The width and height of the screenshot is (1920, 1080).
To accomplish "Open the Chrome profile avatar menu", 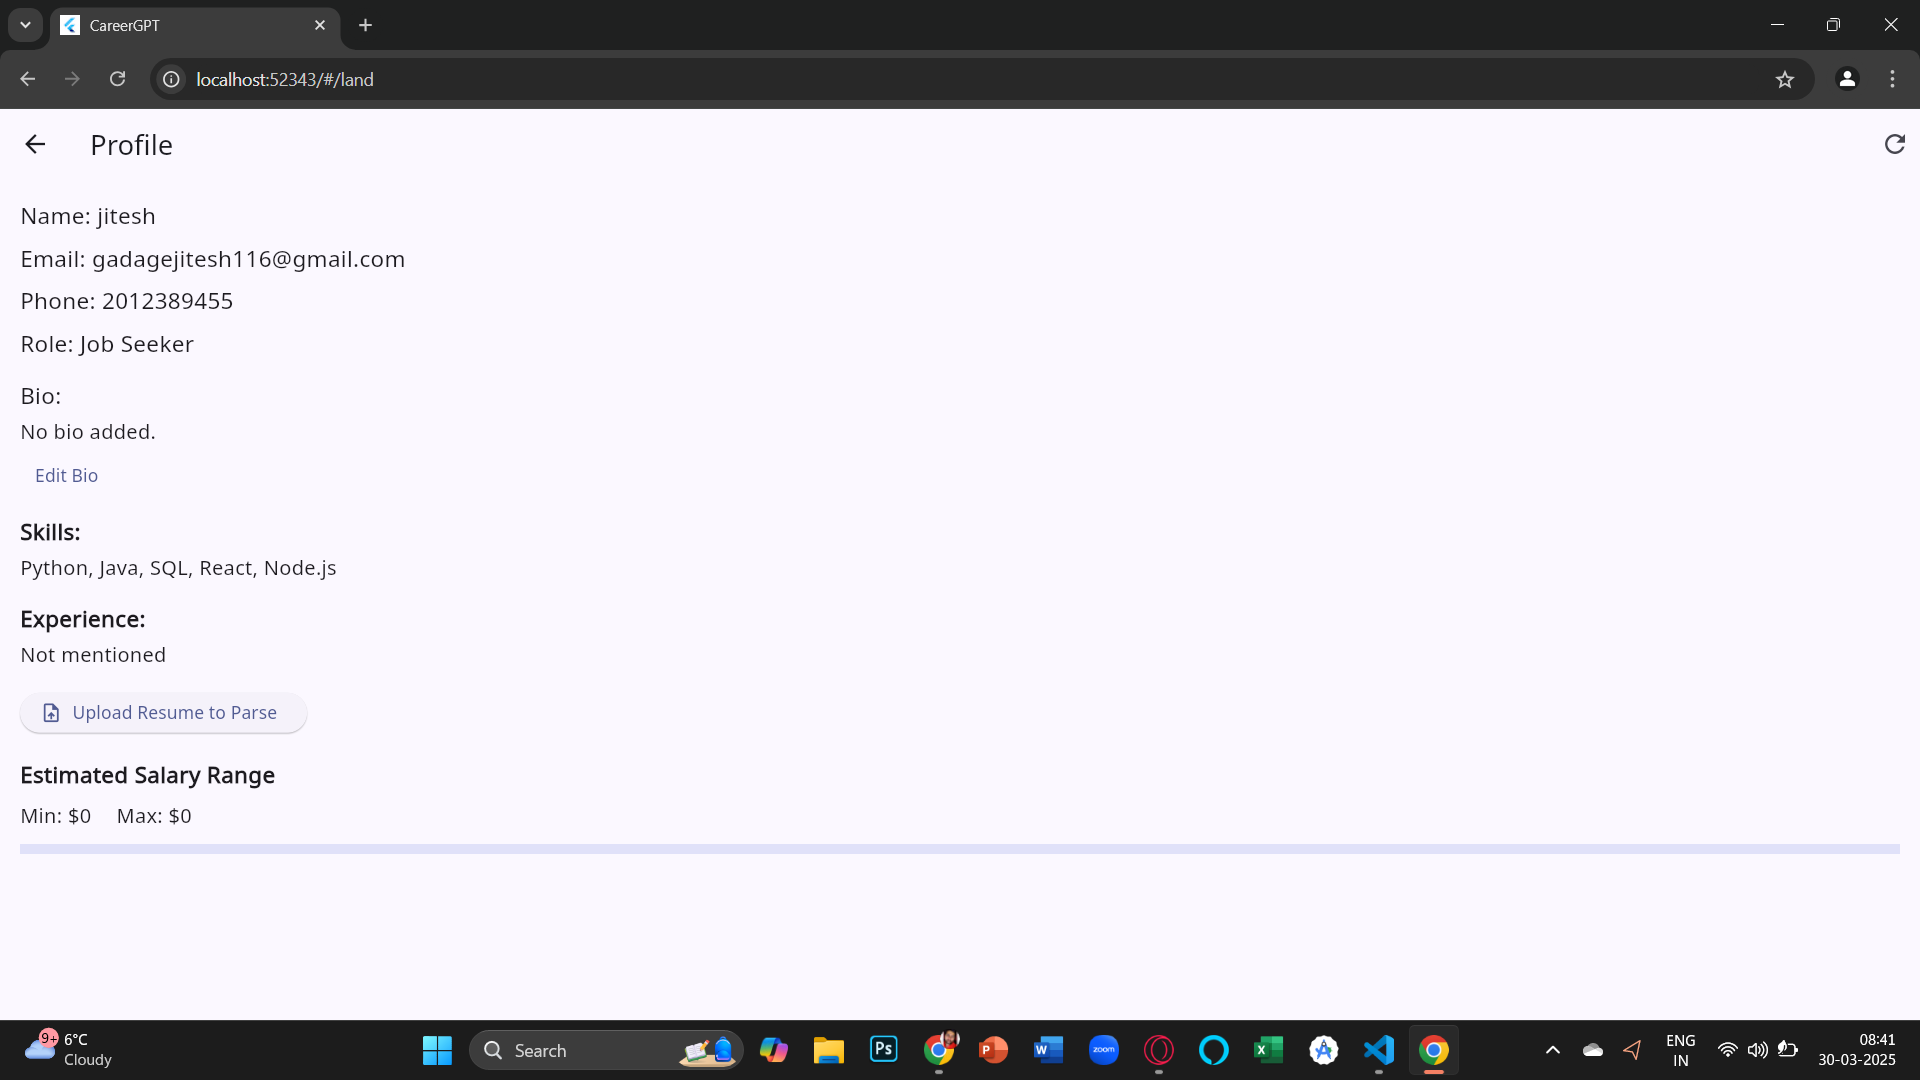I will point(1847,79).
